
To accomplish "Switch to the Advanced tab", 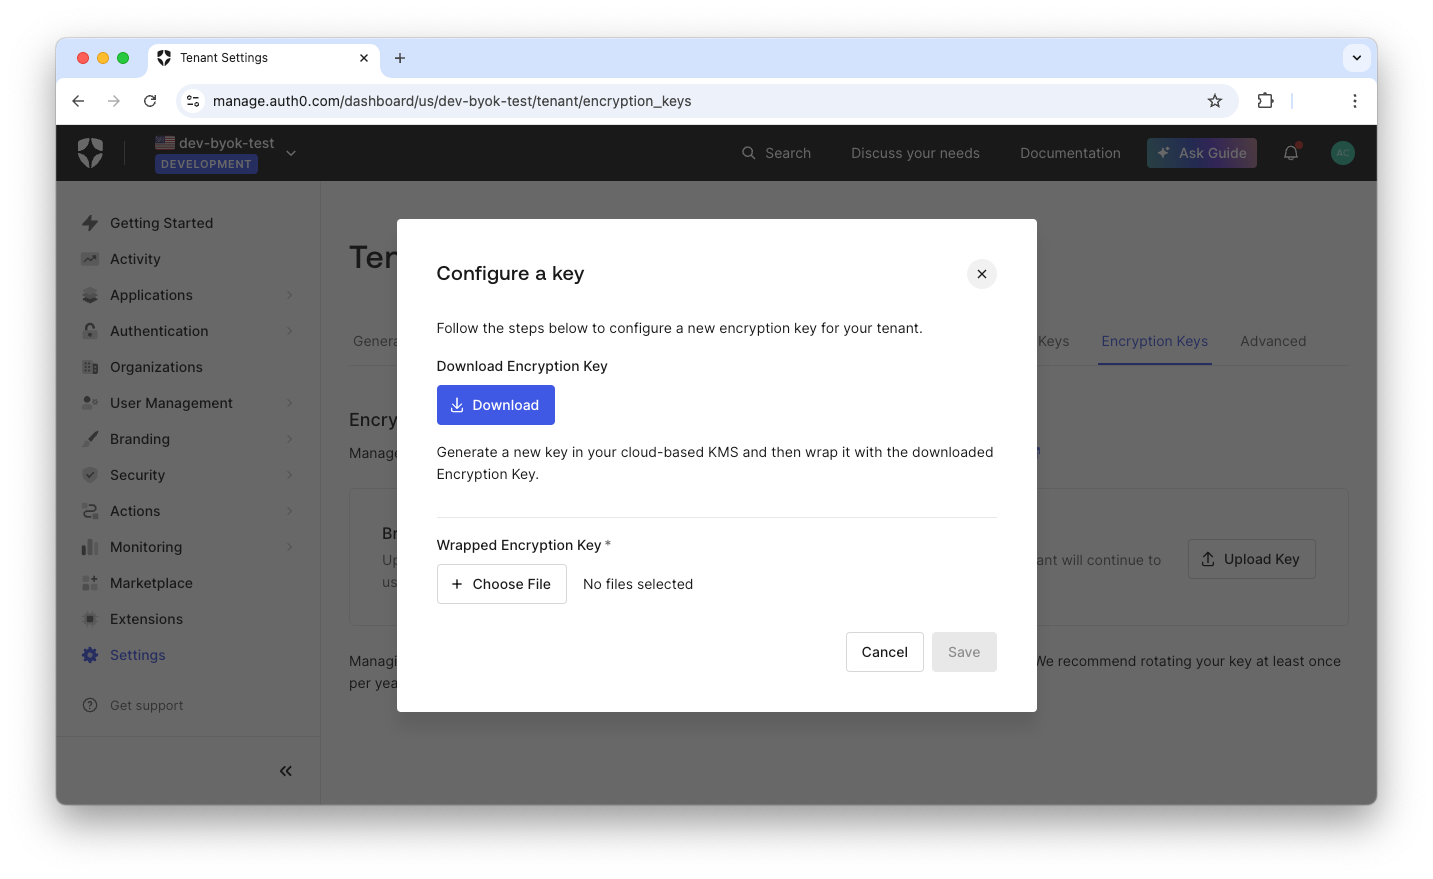I will pyautogui.click(x=1273, y=341).
